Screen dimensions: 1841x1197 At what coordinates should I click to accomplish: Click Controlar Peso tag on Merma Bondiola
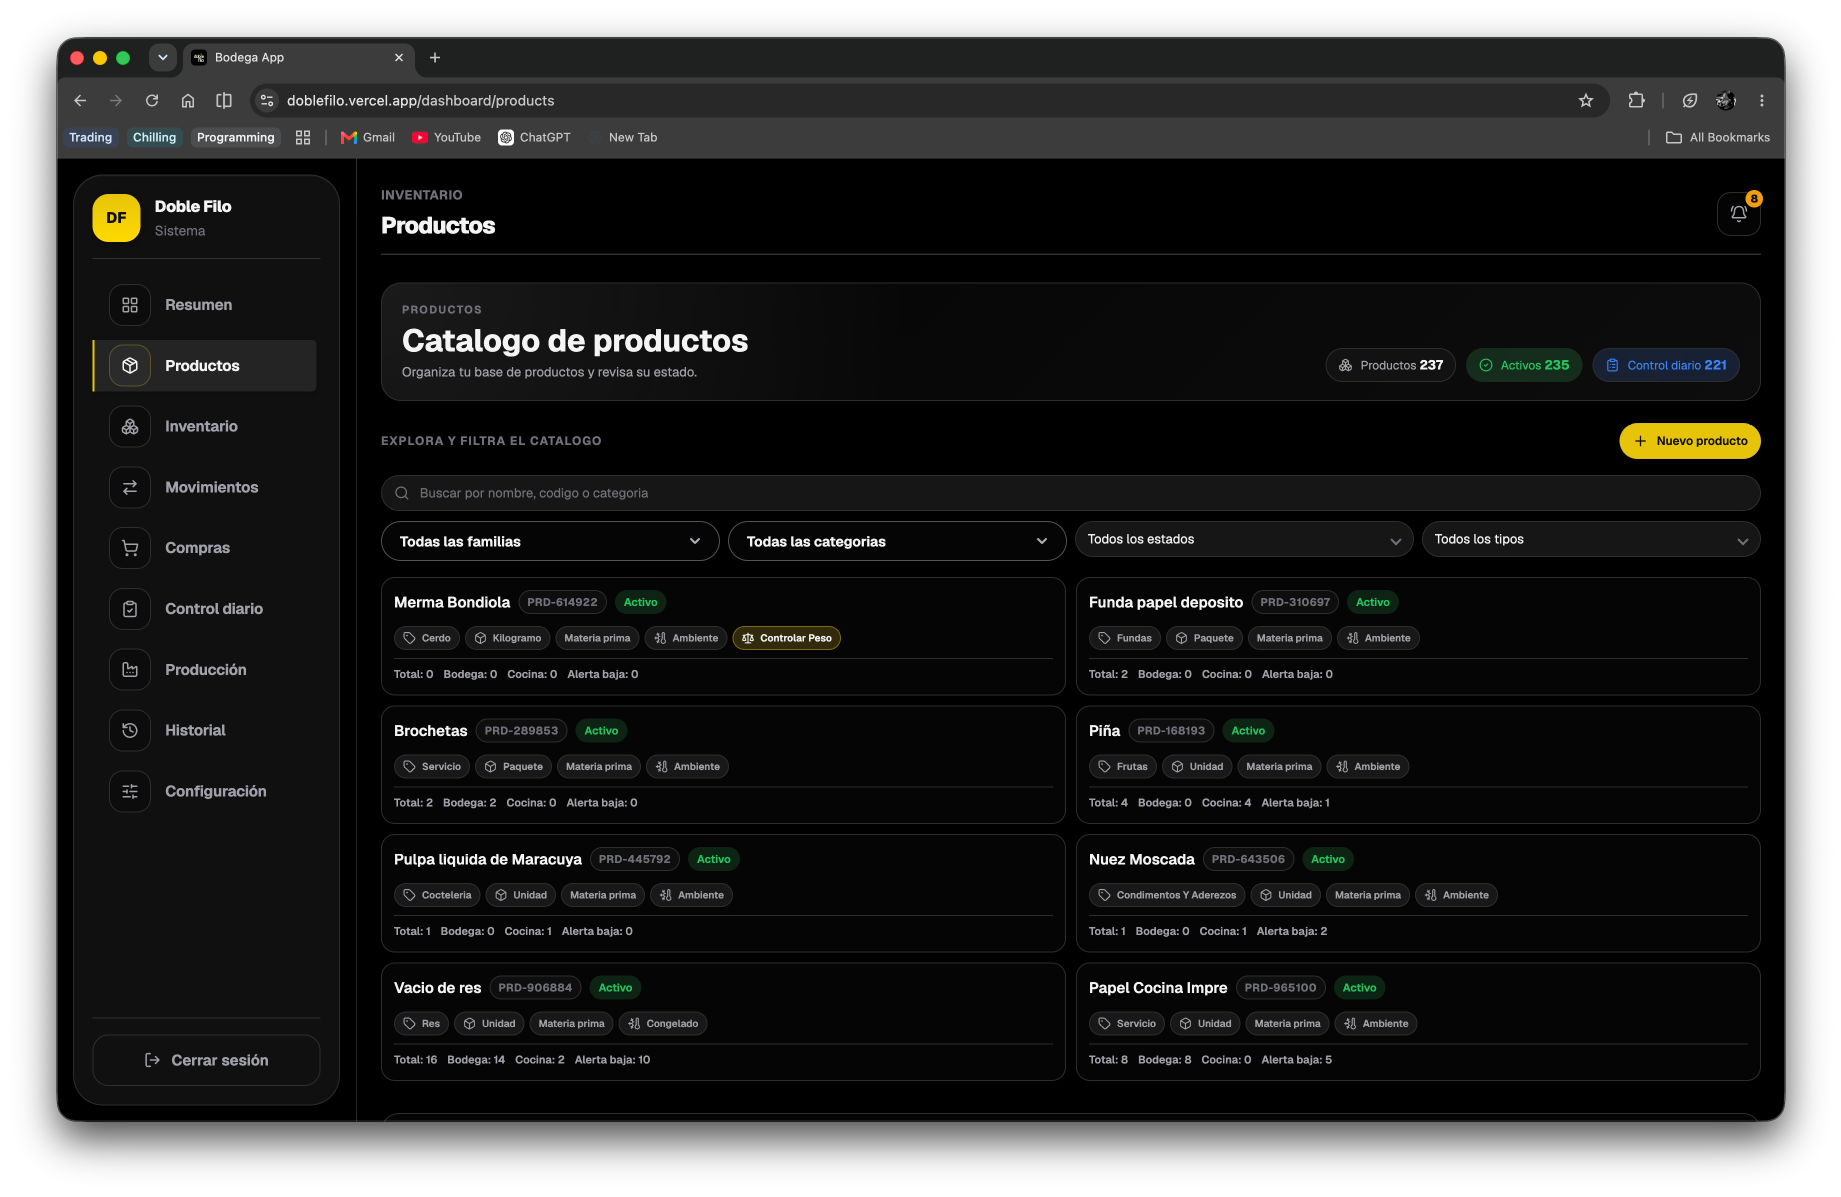[787, 638]
